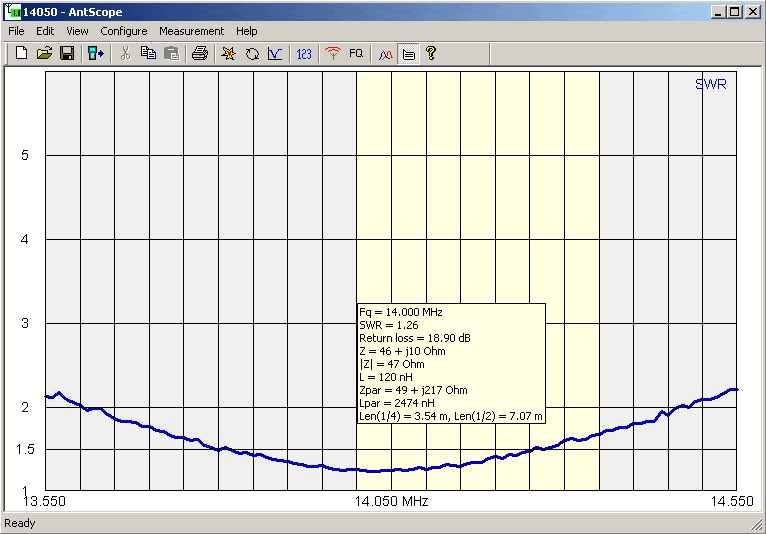Open the File menu
Screen dimensions: 766x534
point(17,31)
